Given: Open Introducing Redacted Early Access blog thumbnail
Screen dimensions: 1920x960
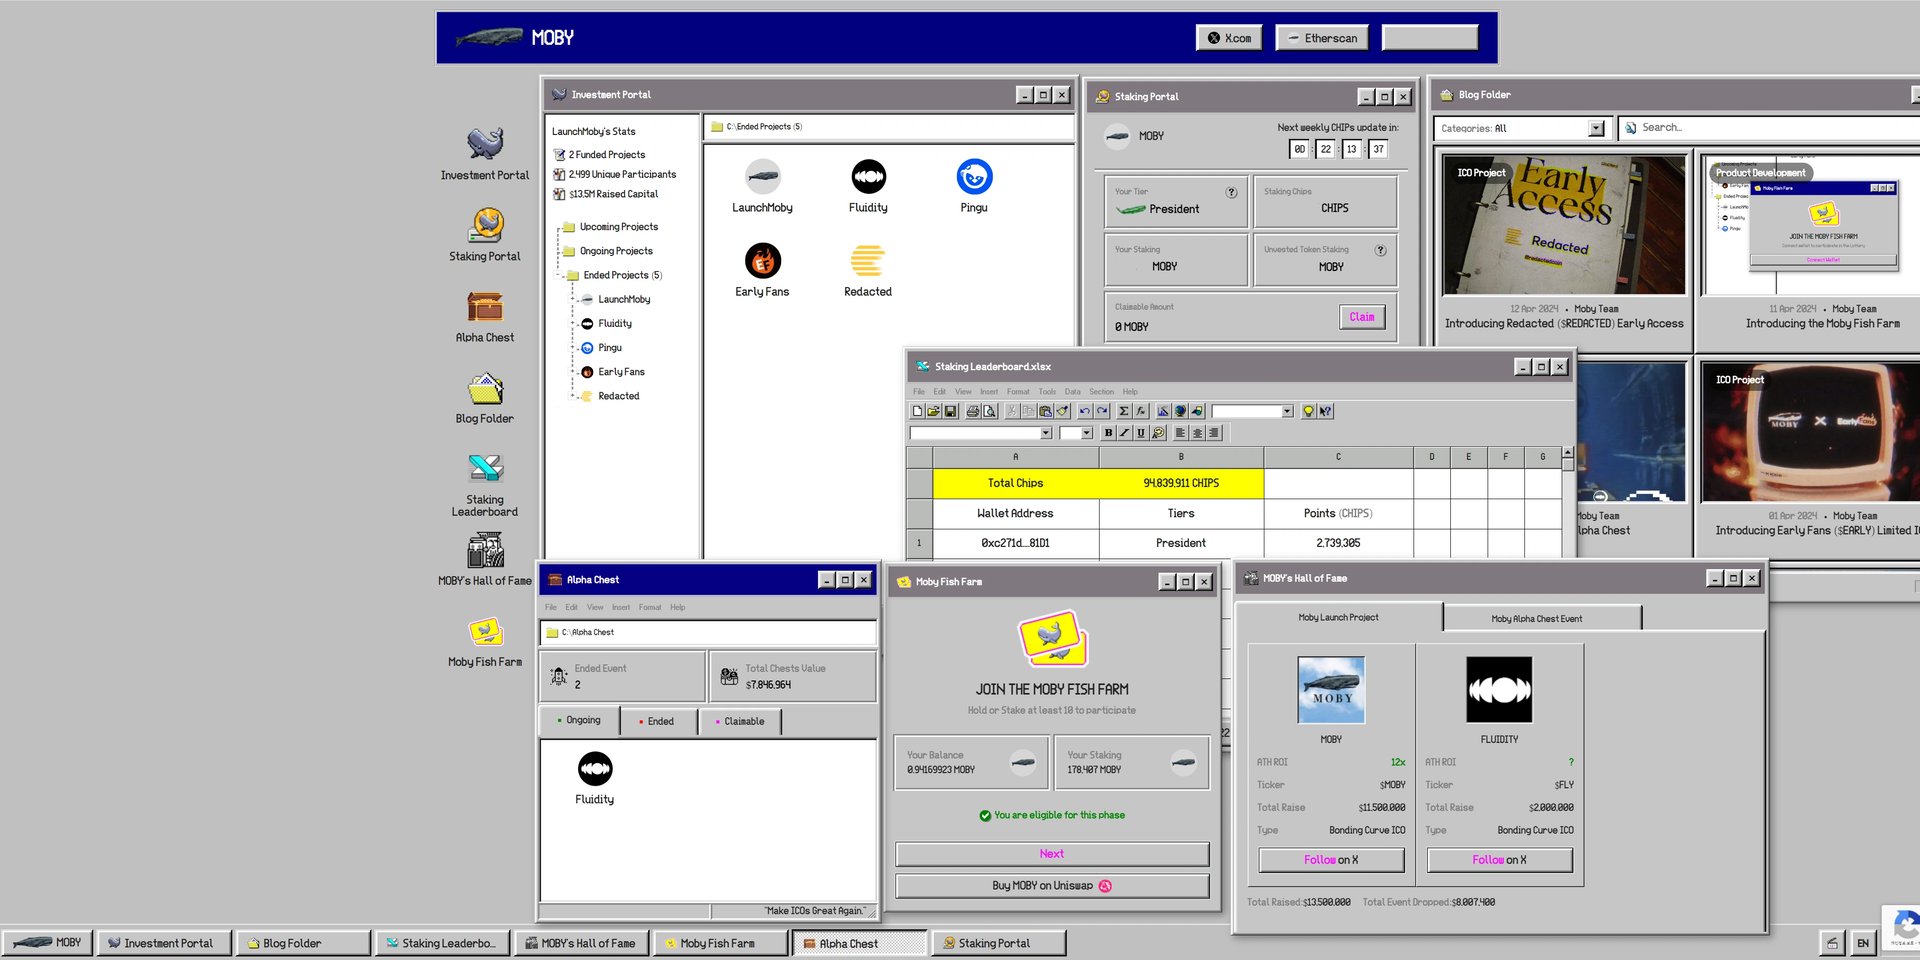Looking at the screenshot, I should [1563, 225].
